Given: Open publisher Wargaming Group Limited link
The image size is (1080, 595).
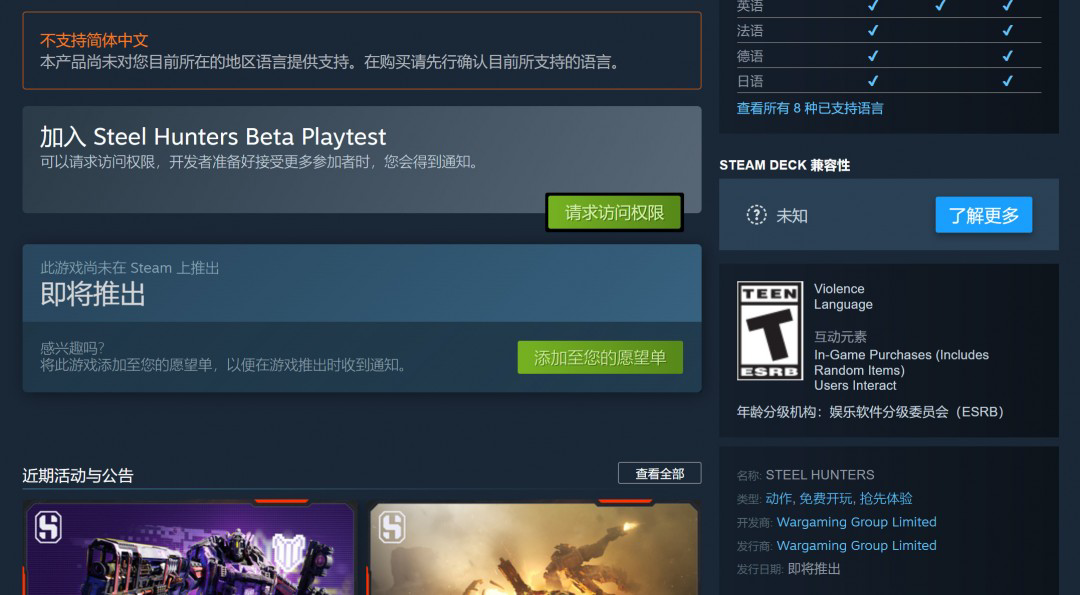Looking at the screenshot, I should tap(856, 545).
